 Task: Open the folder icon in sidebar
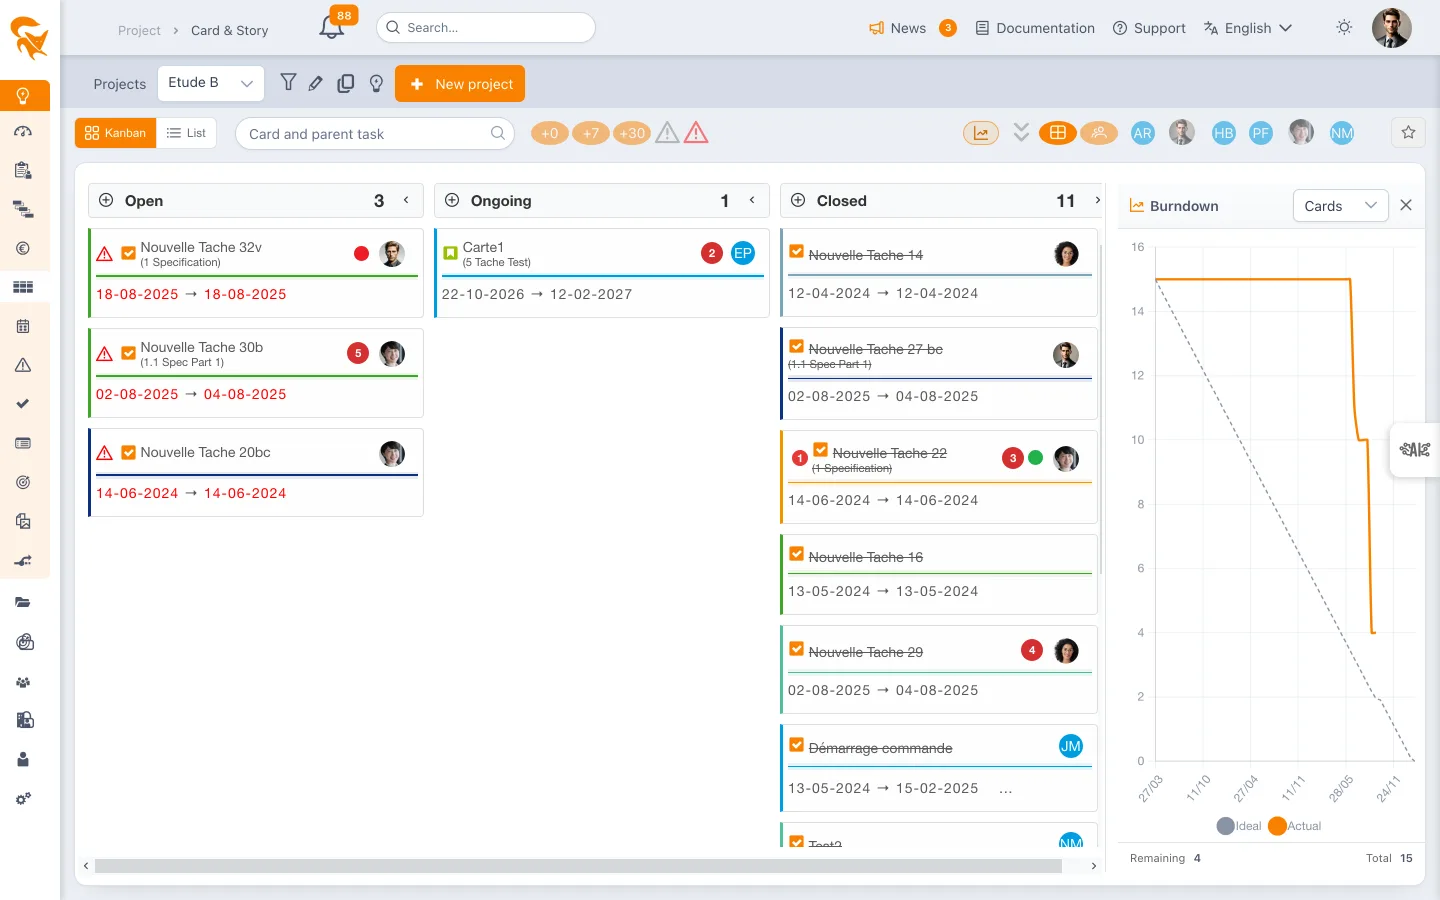click(24, 602)
